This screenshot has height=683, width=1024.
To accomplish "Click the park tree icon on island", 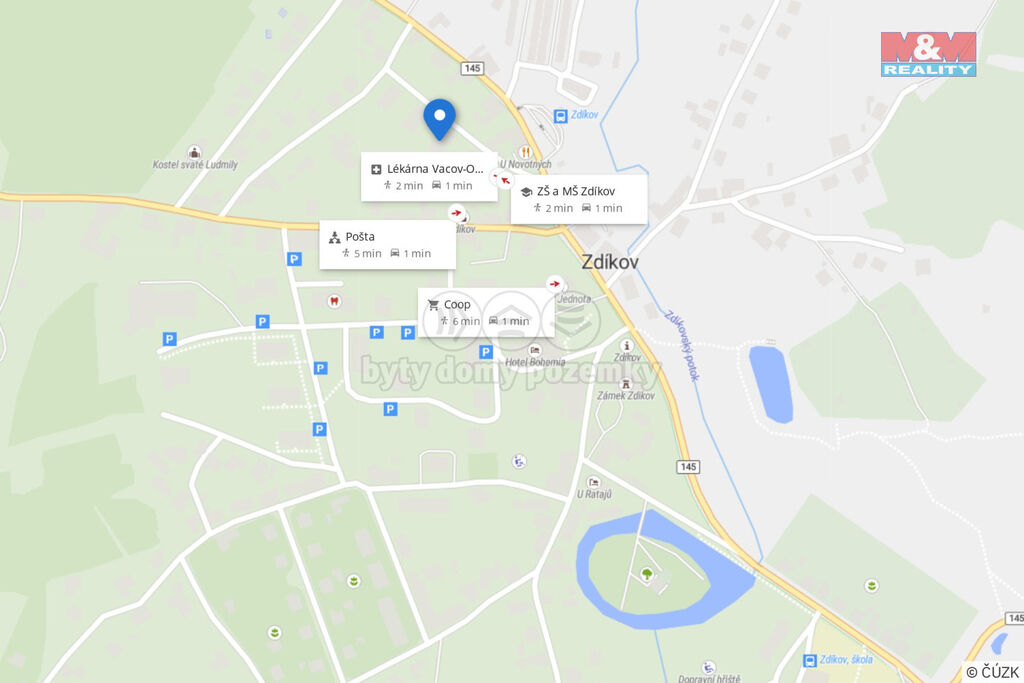I will click(x=647, y=574).
